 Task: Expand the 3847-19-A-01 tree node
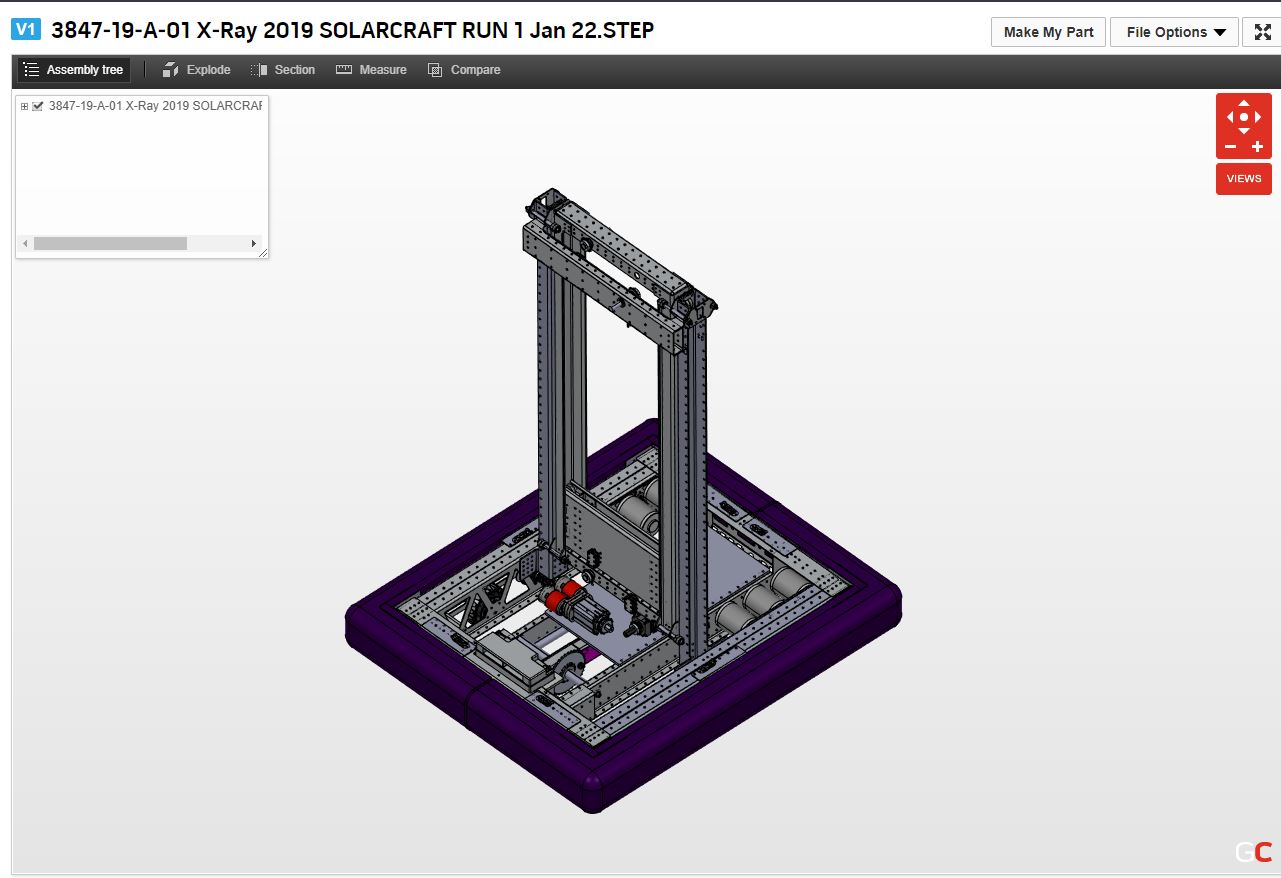pos(24,106)
